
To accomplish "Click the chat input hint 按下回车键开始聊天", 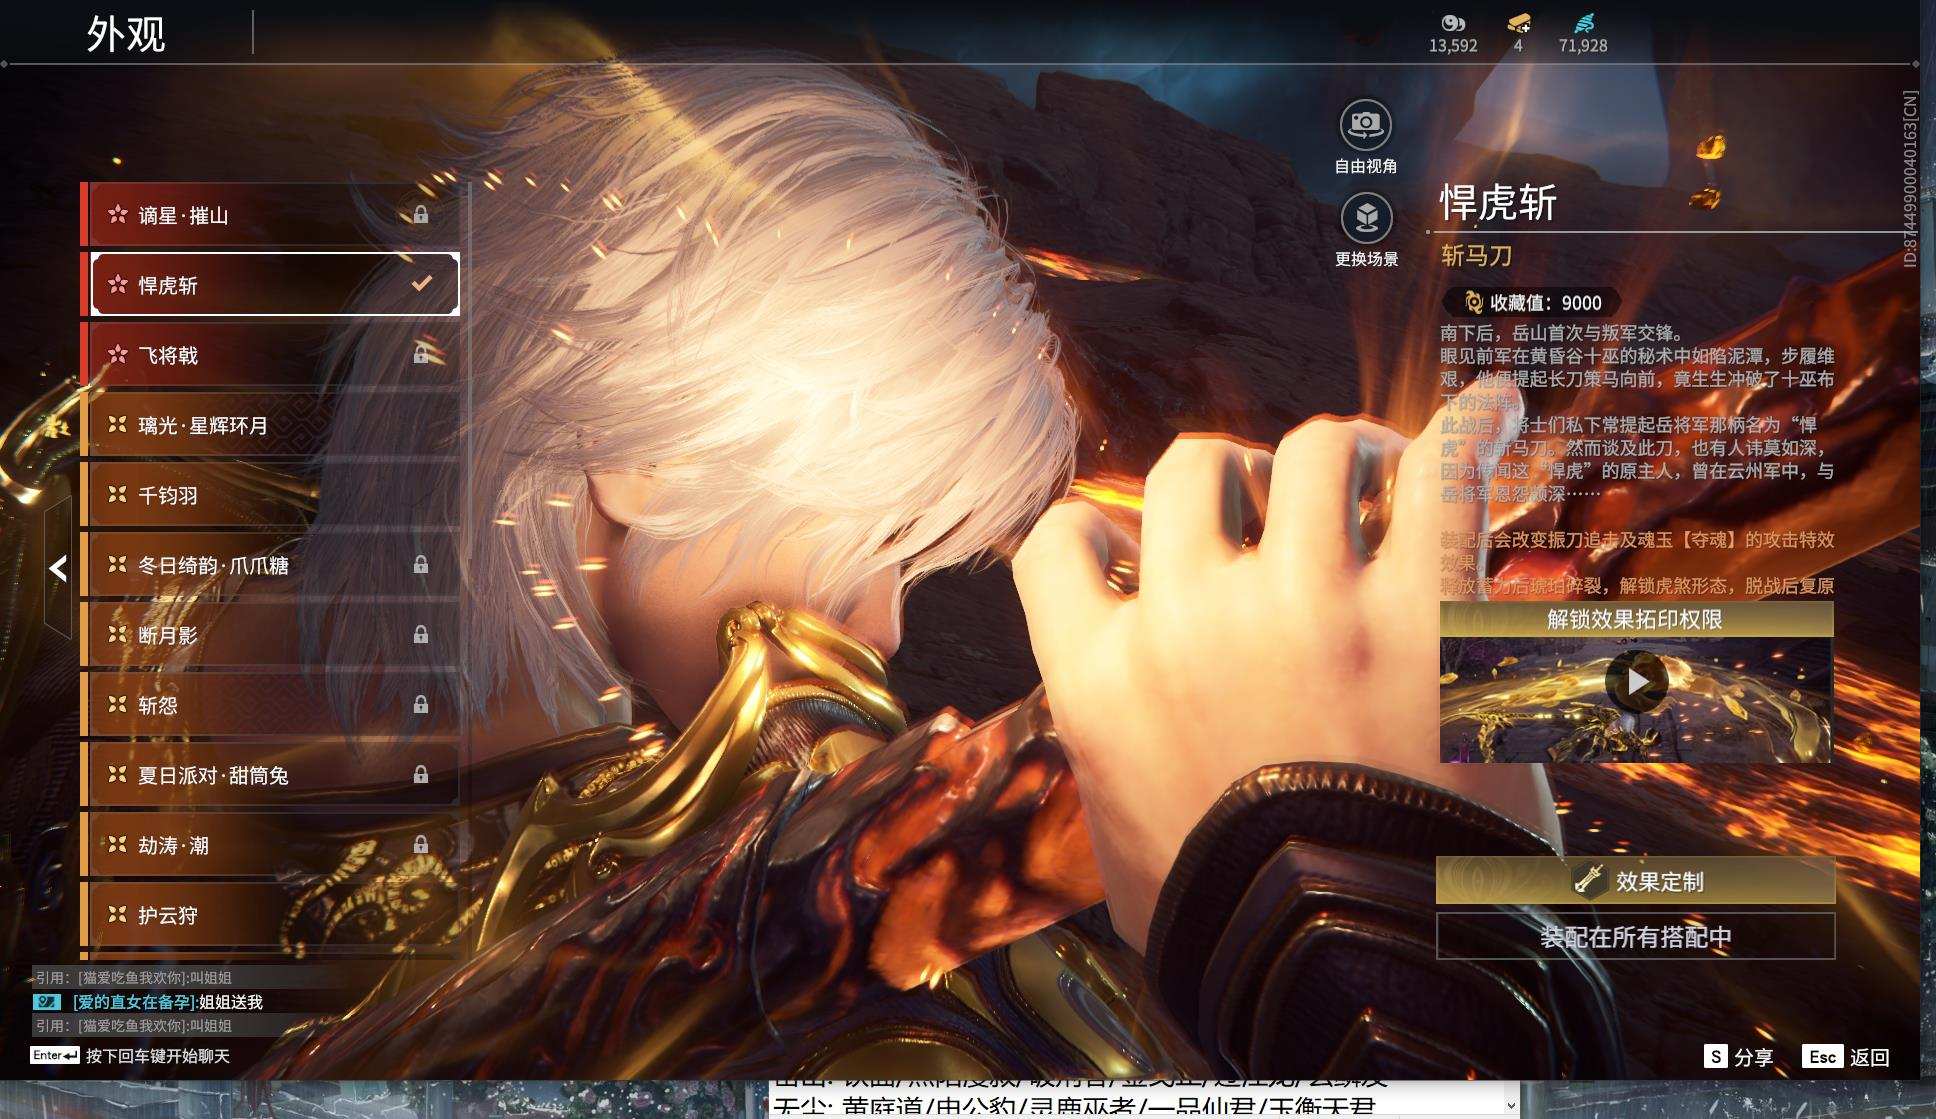I will 158,1056.
